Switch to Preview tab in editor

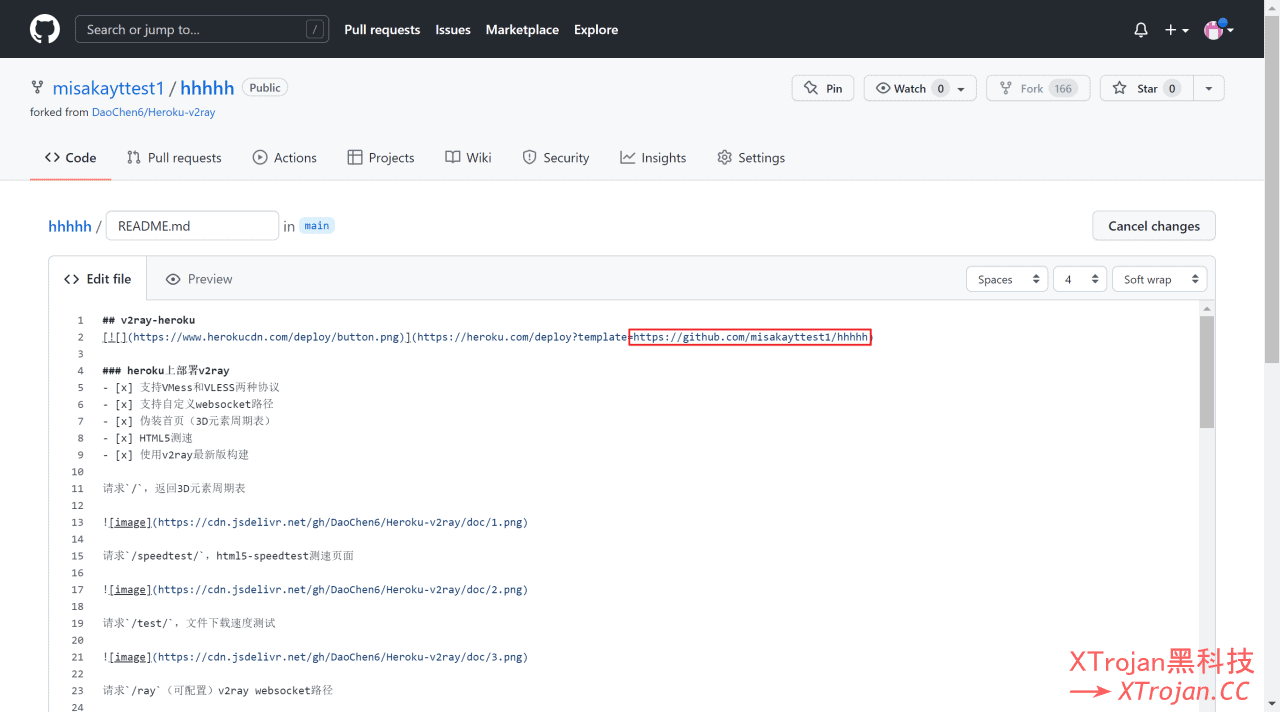[x=199, y=279]
